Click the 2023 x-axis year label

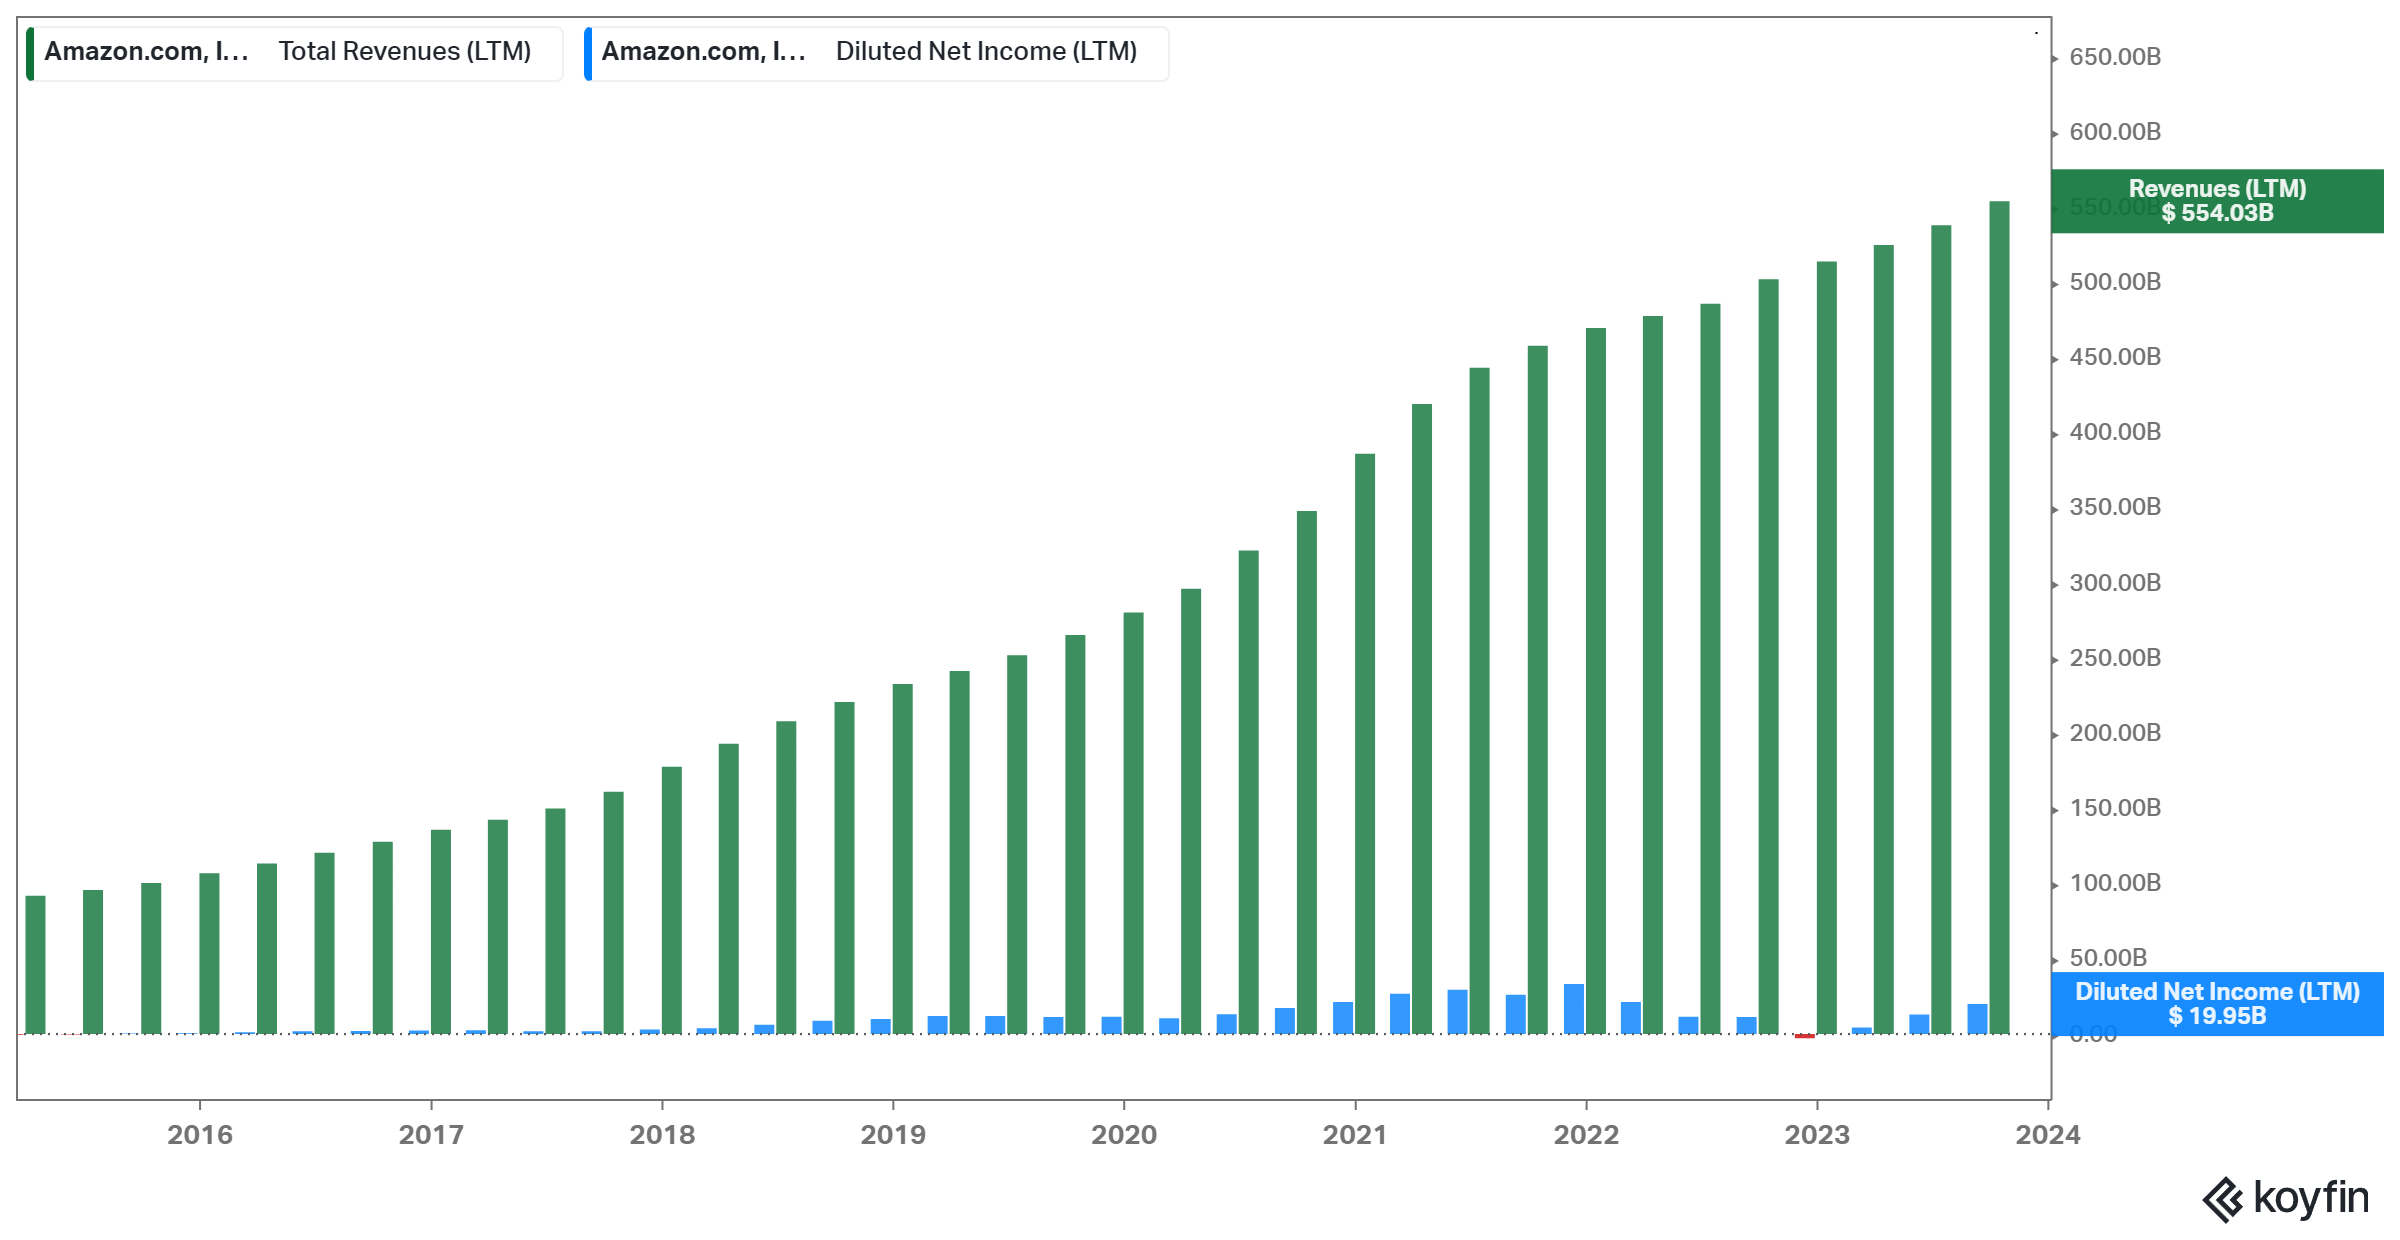pyautogui.click(x=1817, y=1135)
